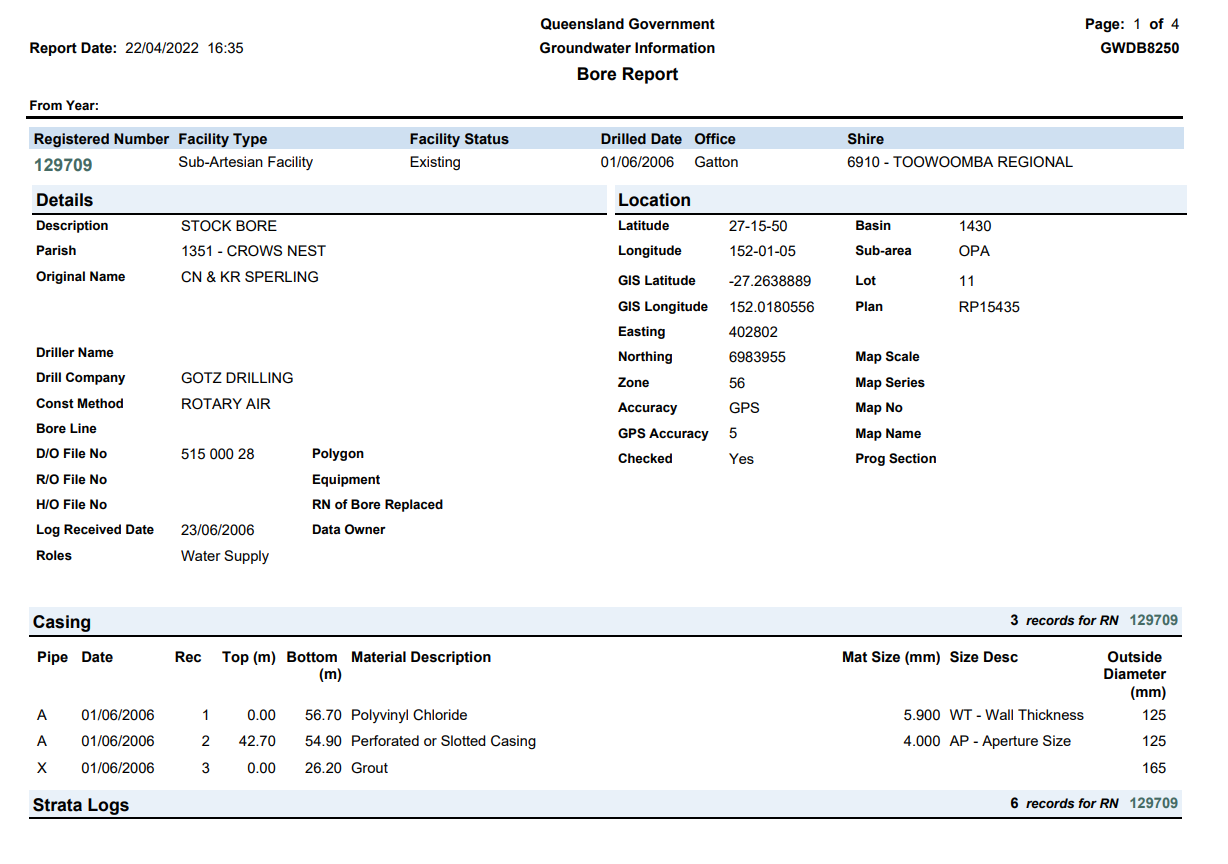The image size is (1228, 864).
Task: Click the Northing value 6983955
Action: point(757,357)
